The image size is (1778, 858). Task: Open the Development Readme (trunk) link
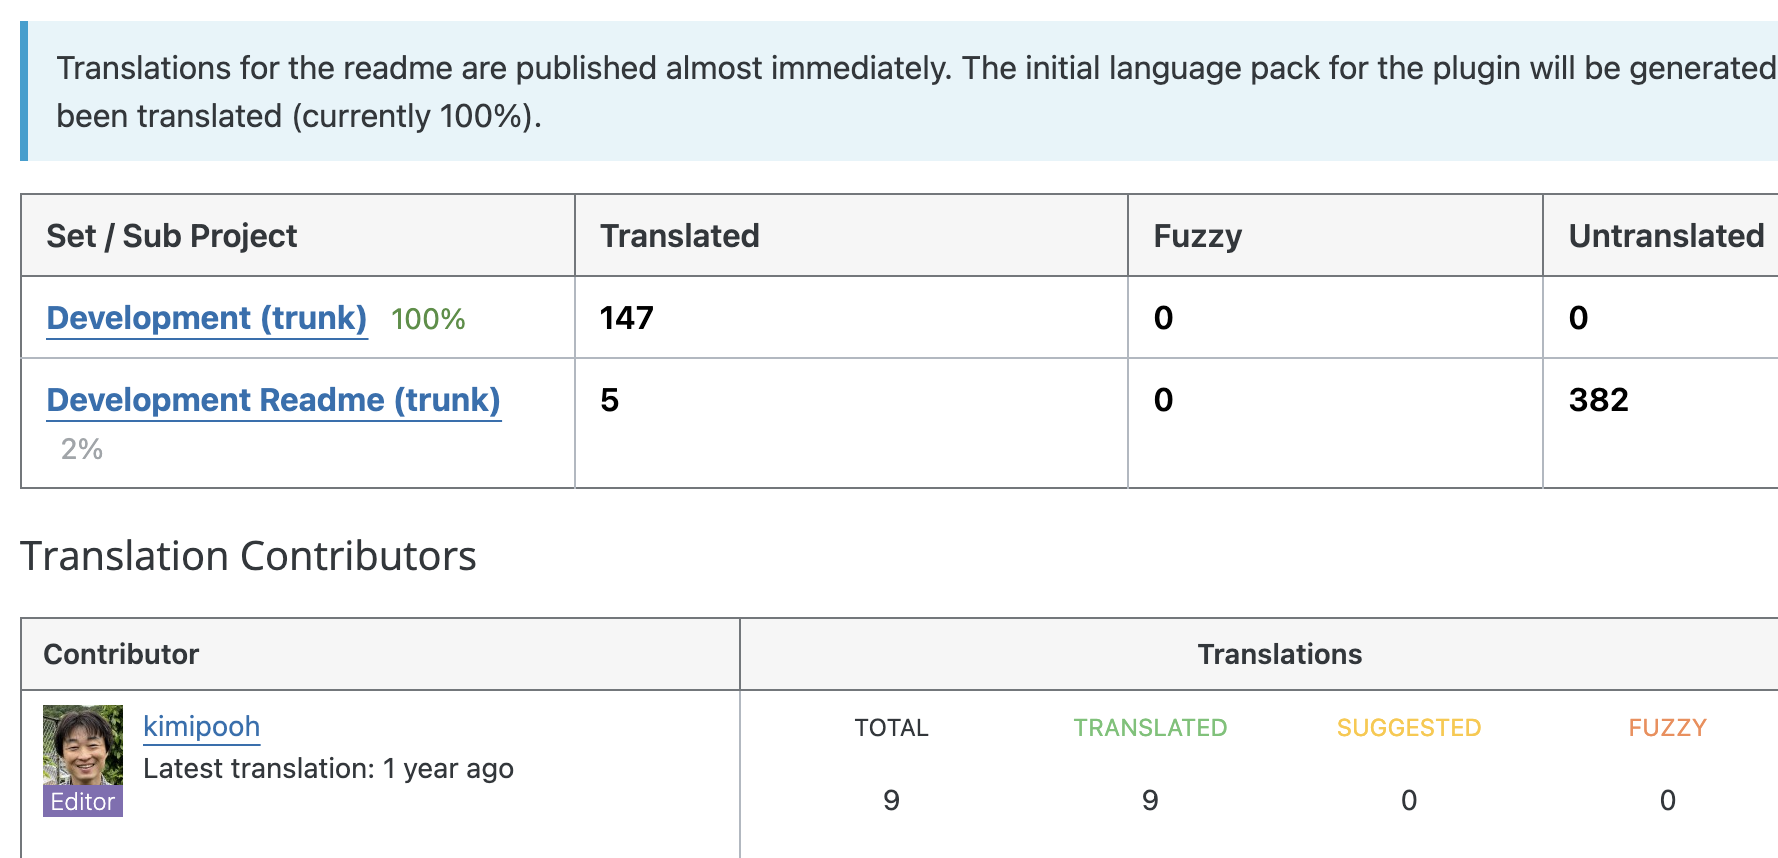coord(273,400)
